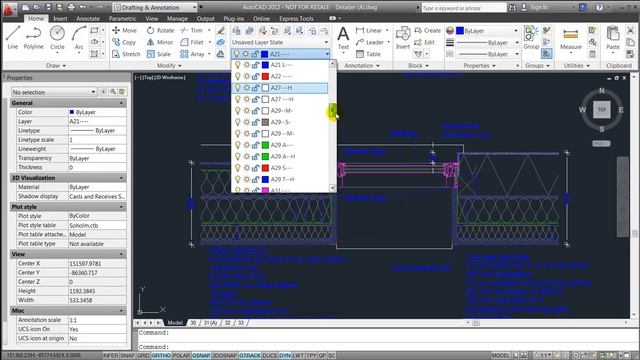
Task: Open the Parametric ribbon tab
Action: pos(122,18)
